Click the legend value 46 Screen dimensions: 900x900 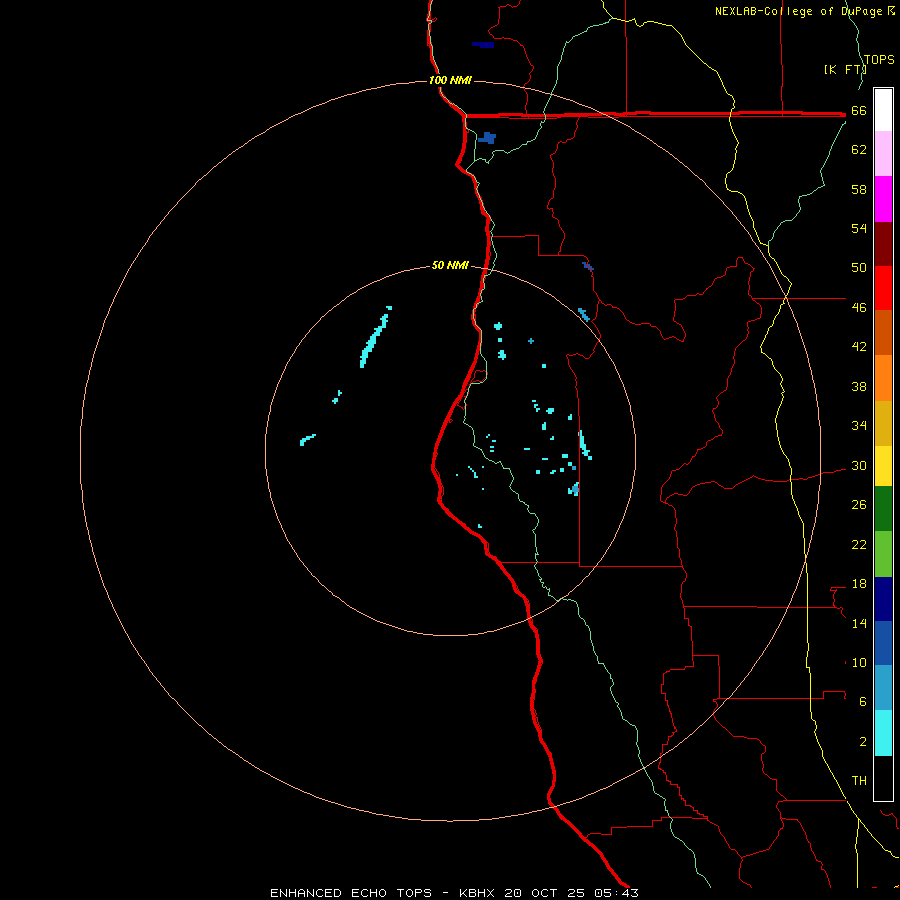(x=859, y=308)
